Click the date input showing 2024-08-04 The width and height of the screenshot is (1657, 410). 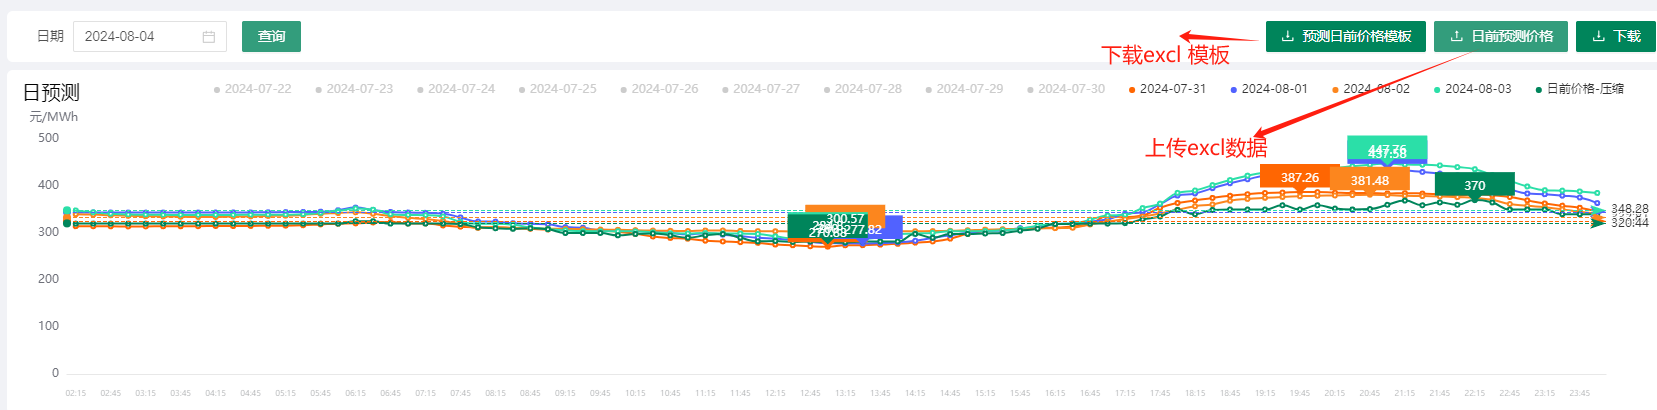pyautogui.click(x=140, y=37)
